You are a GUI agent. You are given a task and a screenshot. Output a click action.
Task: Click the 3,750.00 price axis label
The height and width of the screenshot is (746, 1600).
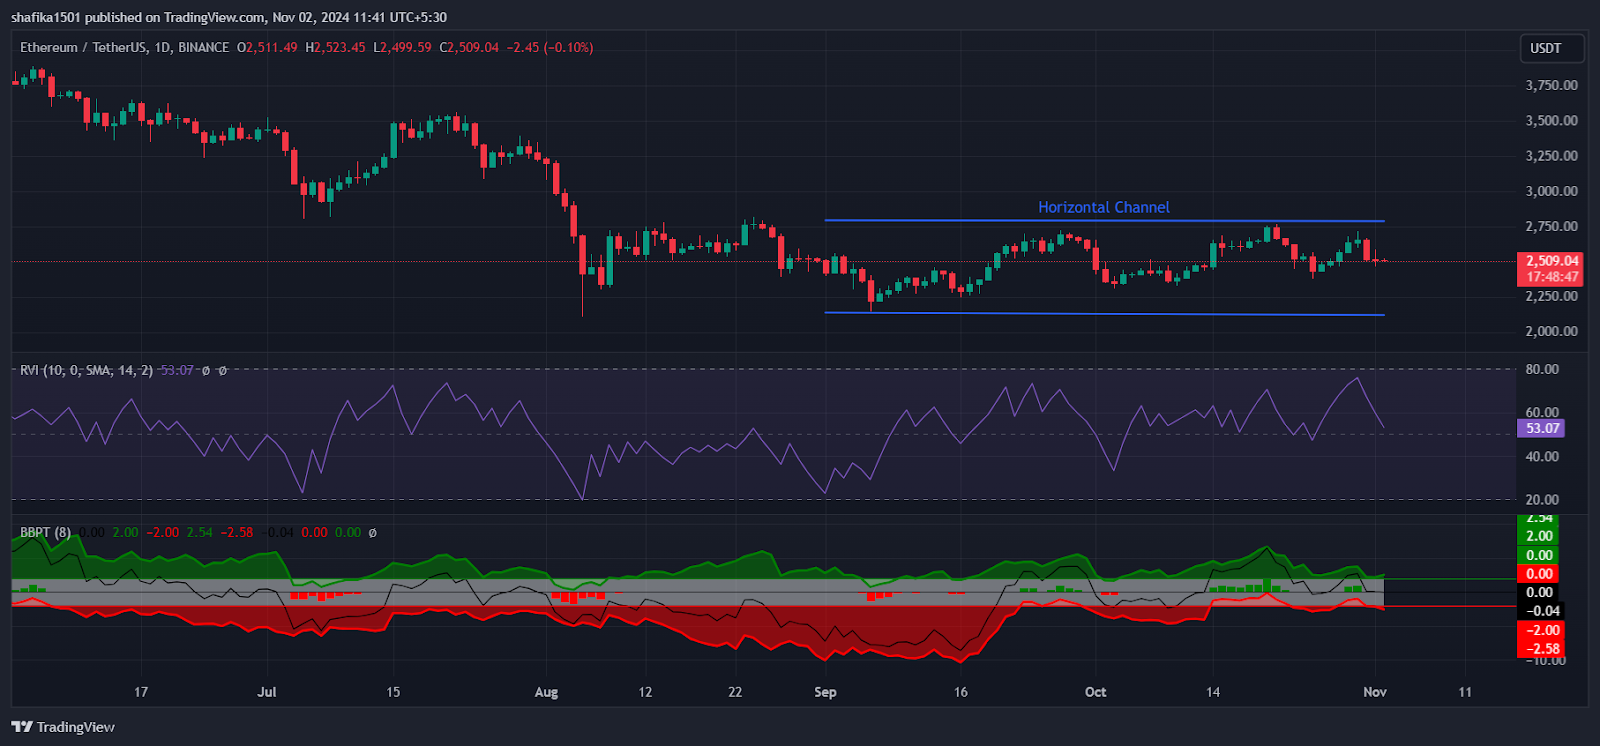[1551, 85]
